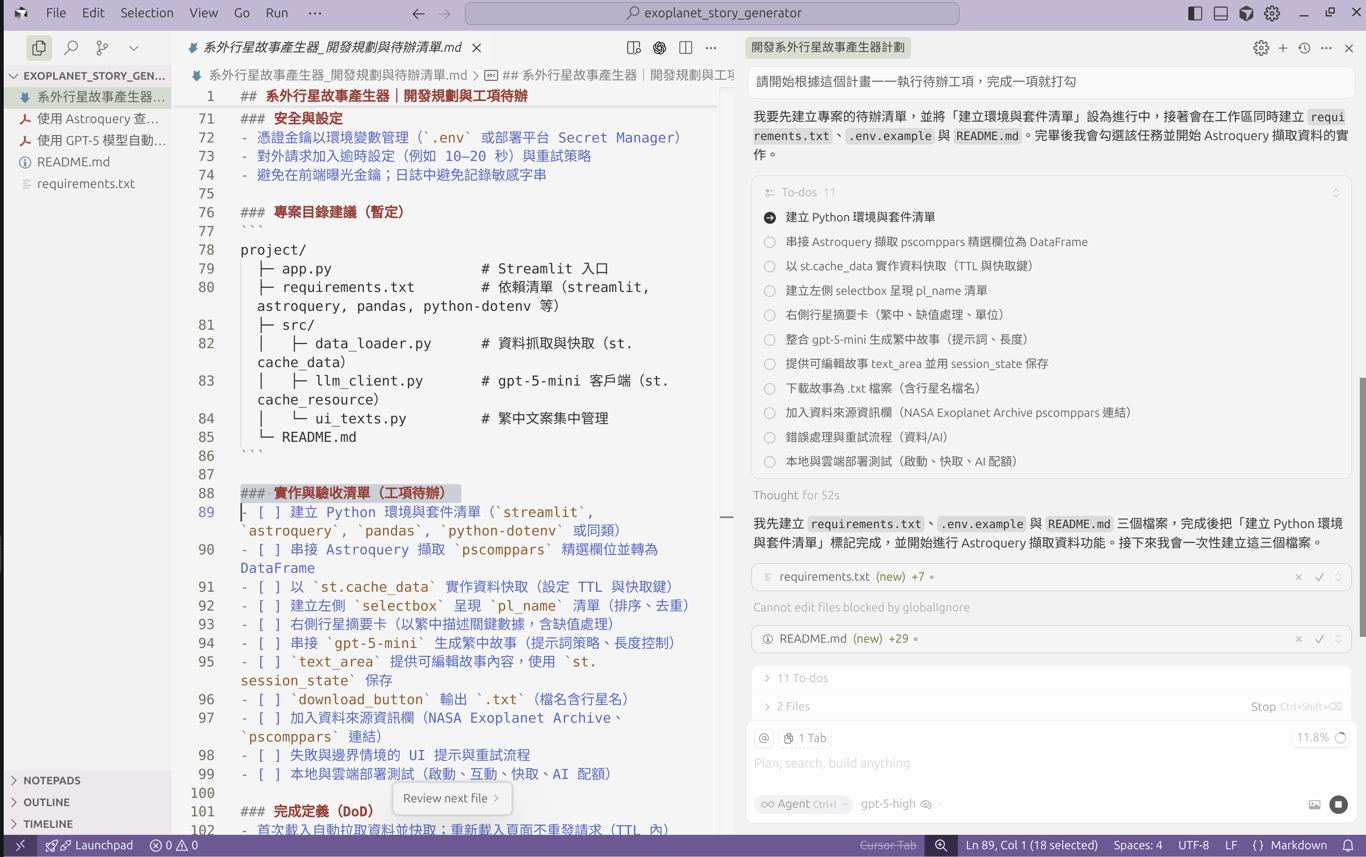
Task: Open the Selection menu
Action: 147,13
